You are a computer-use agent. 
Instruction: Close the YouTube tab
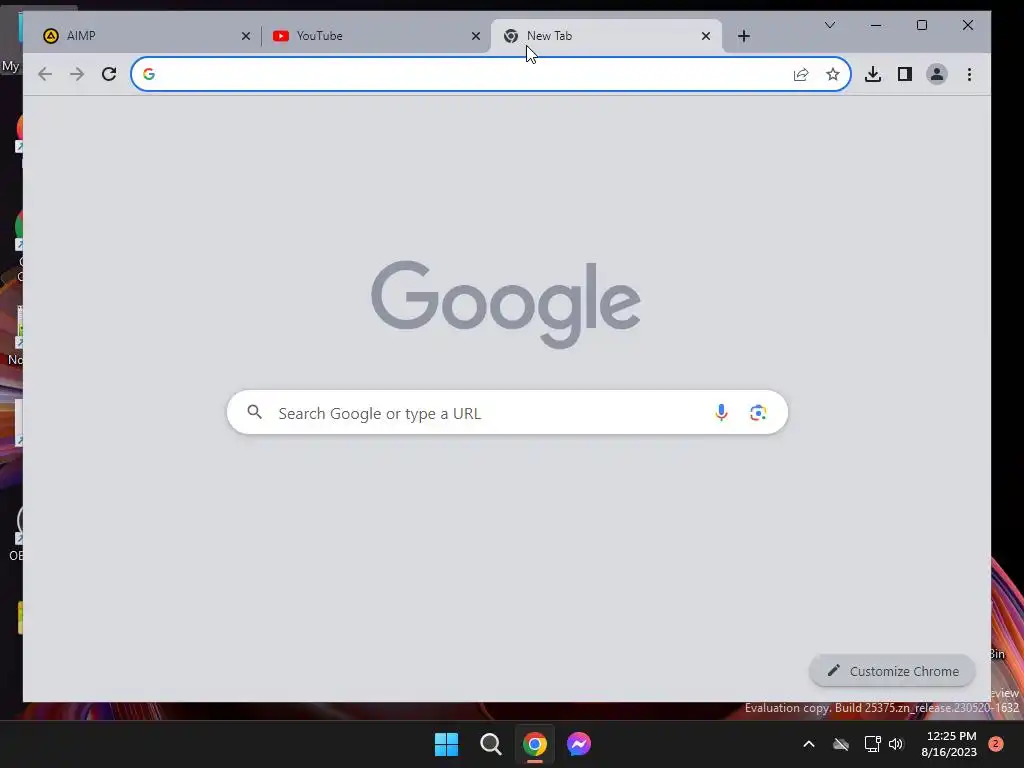tap(476, 36)
